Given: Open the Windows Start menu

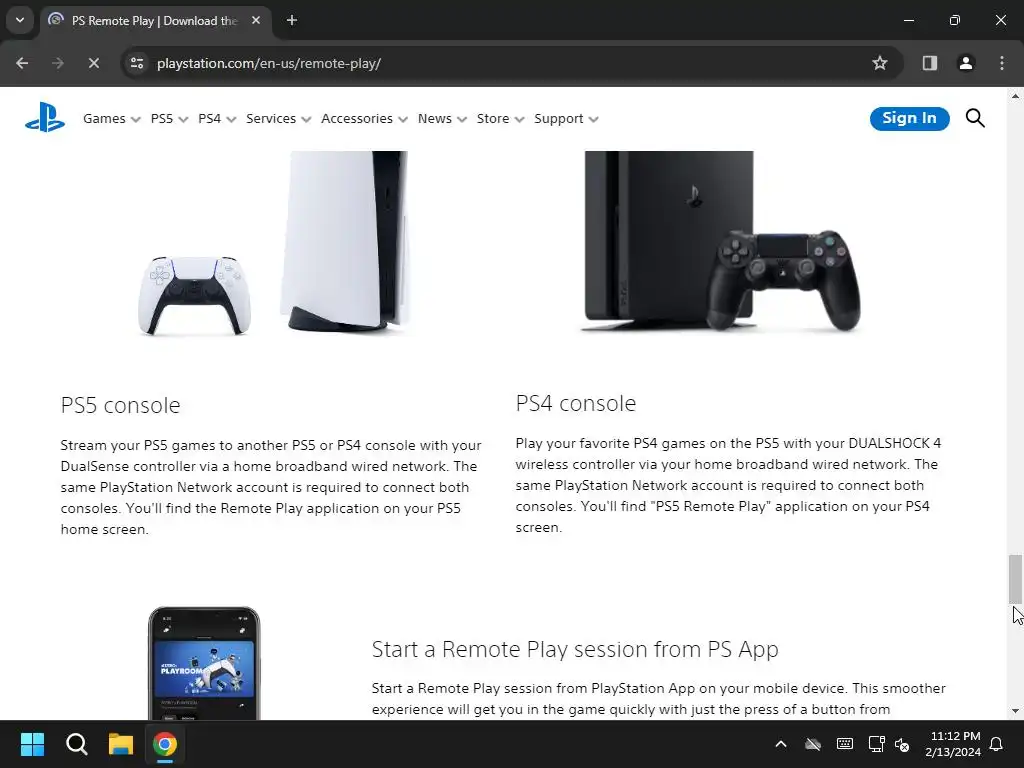Looking at the screenshot, I should click(x=32, y=744).
